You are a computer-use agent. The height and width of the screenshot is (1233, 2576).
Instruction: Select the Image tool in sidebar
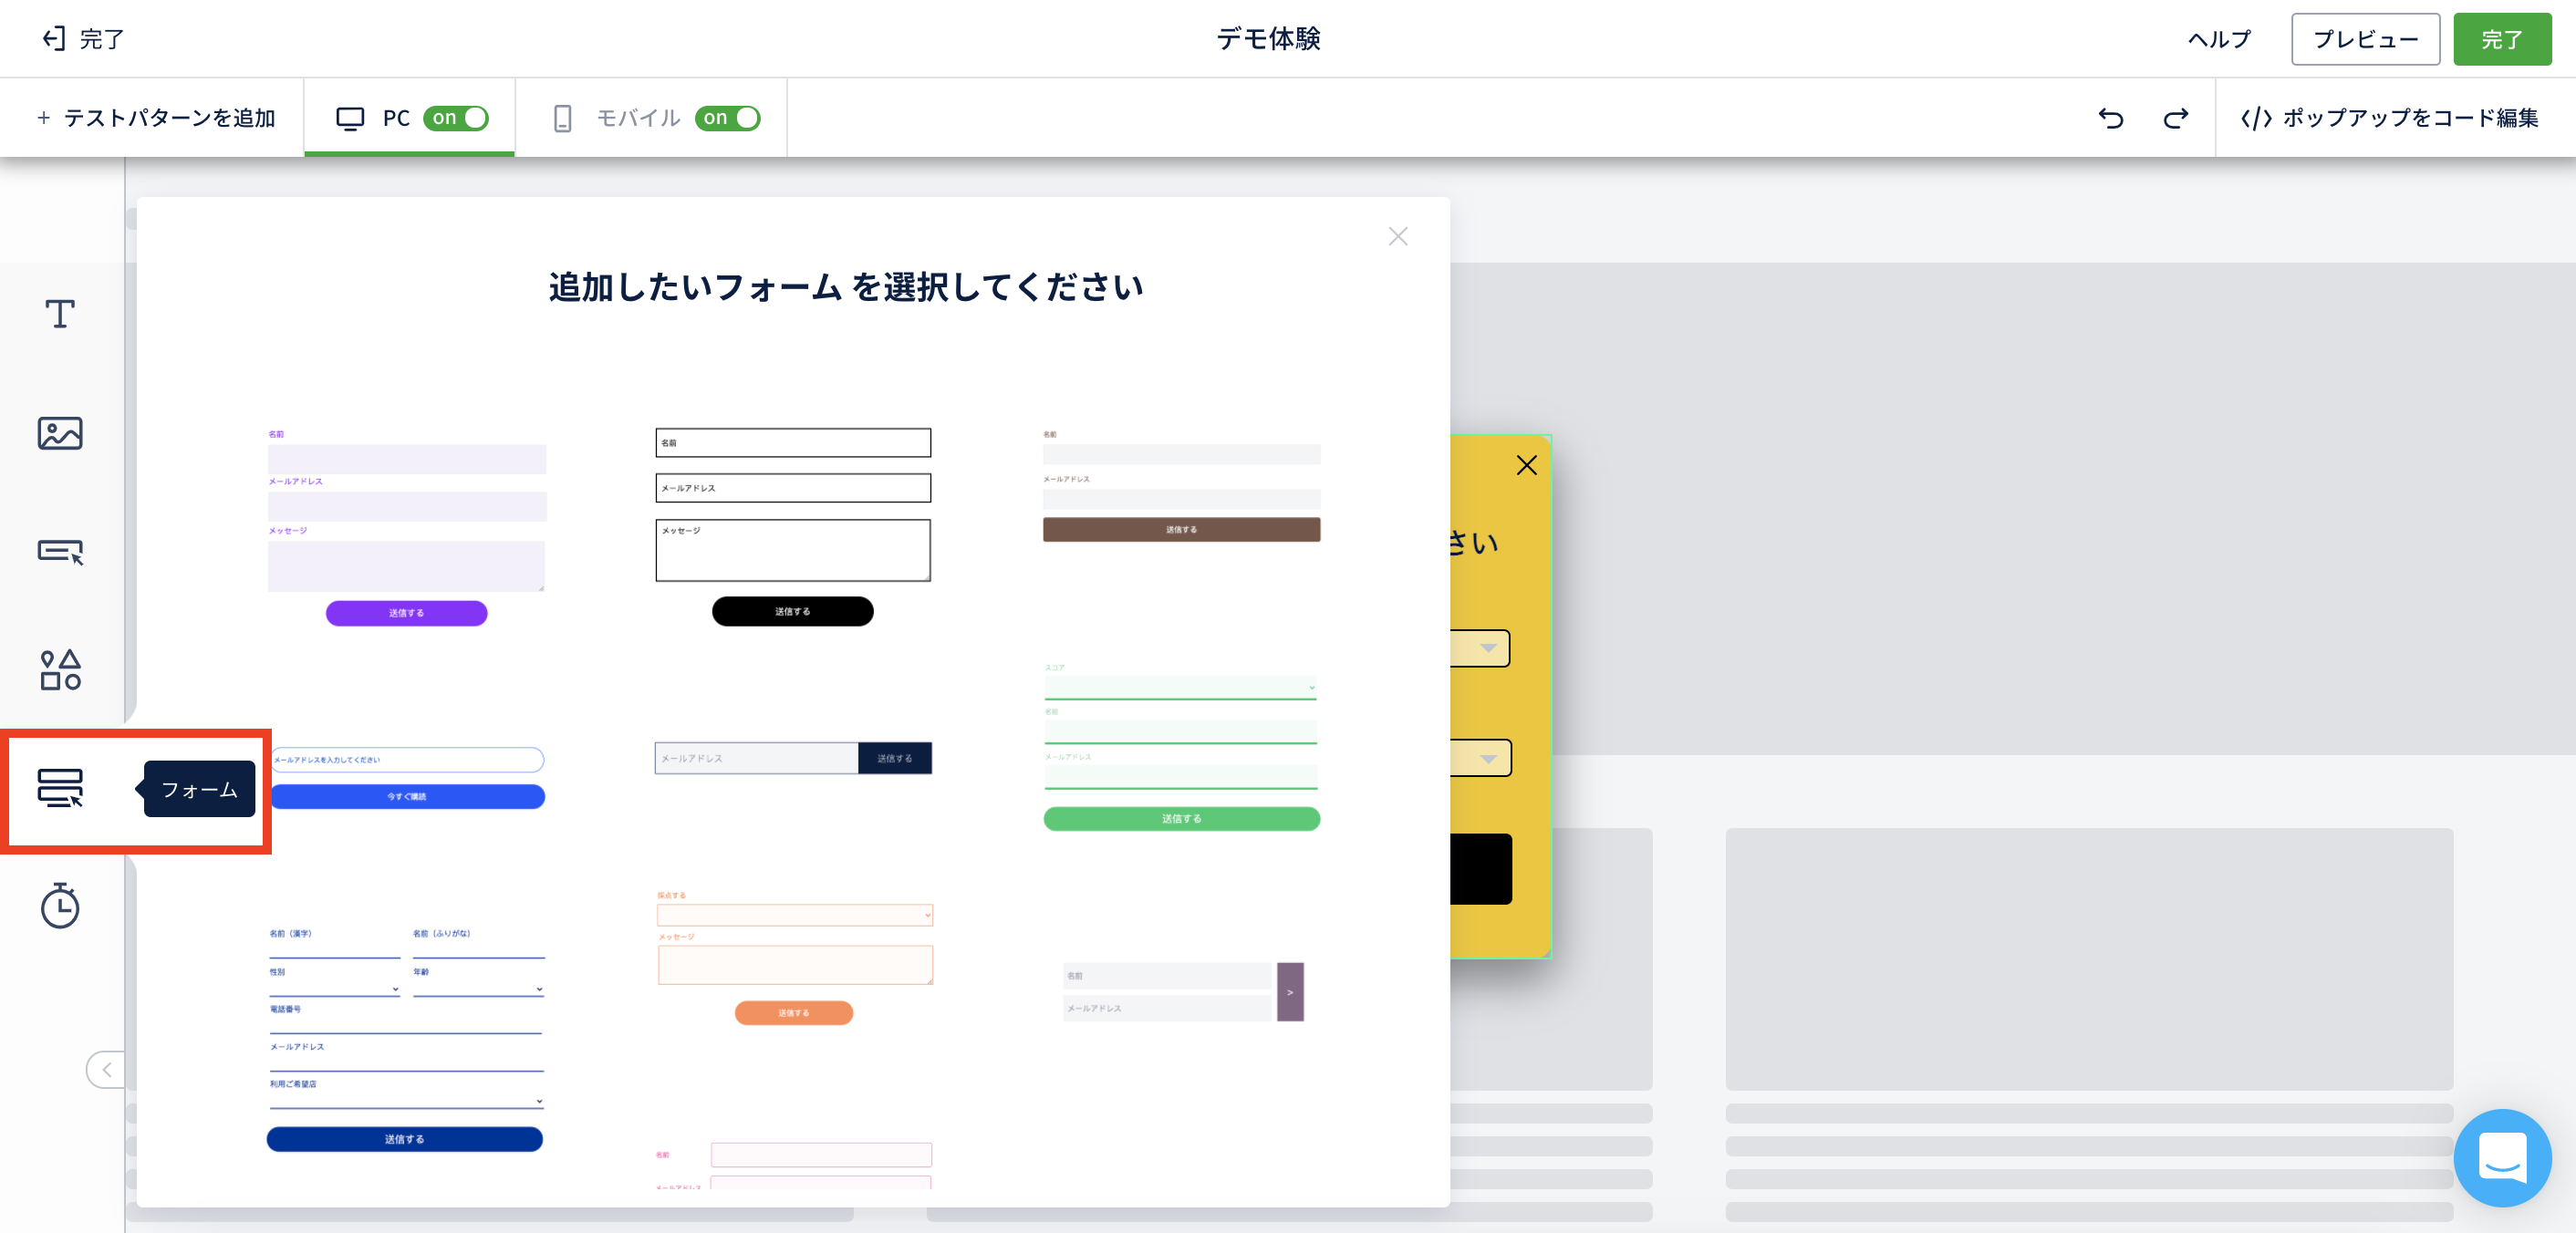pyautogui.click(x=60, y=433)
